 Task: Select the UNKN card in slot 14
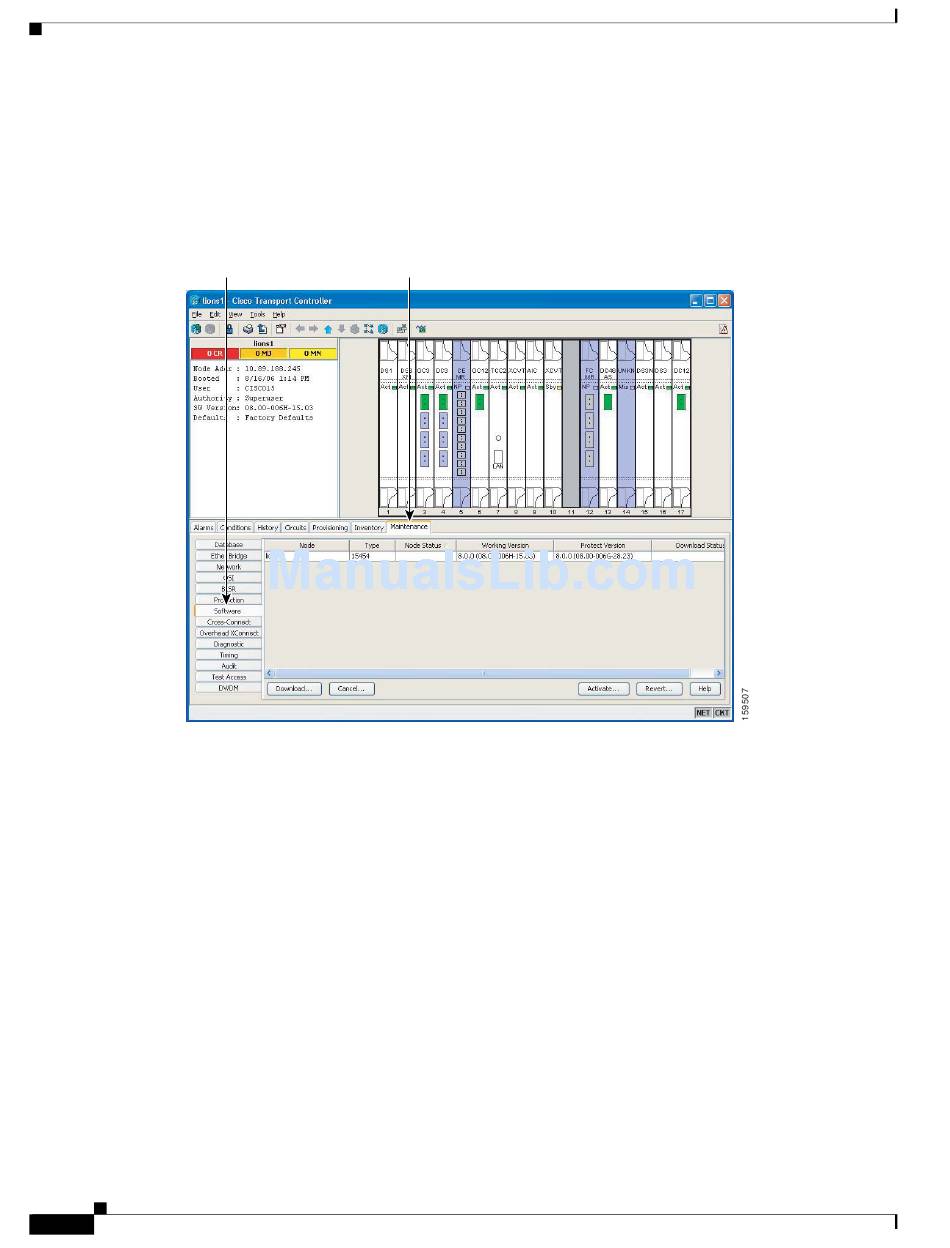(x=626, y=424)
